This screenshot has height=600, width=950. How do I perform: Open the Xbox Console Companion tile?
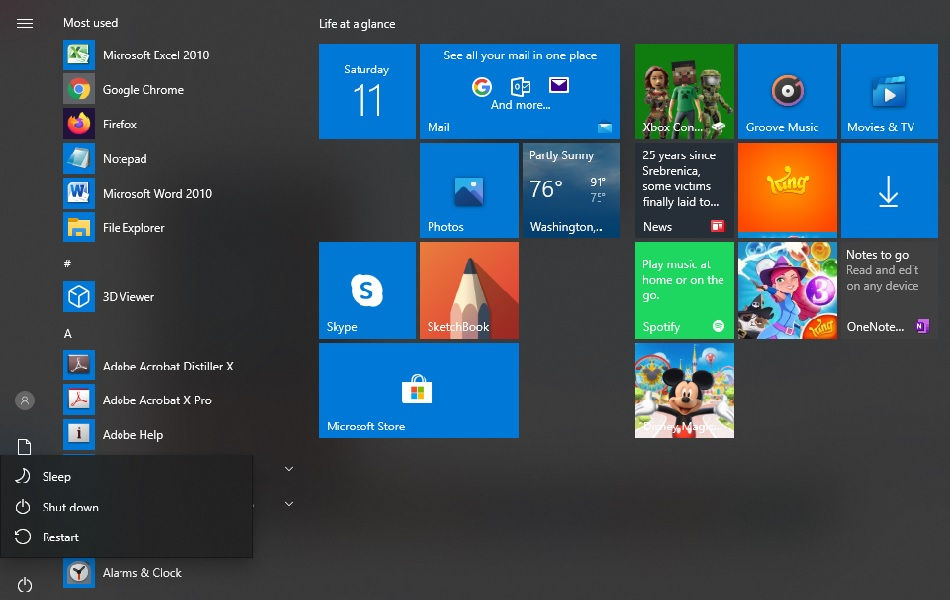point(684,92)
